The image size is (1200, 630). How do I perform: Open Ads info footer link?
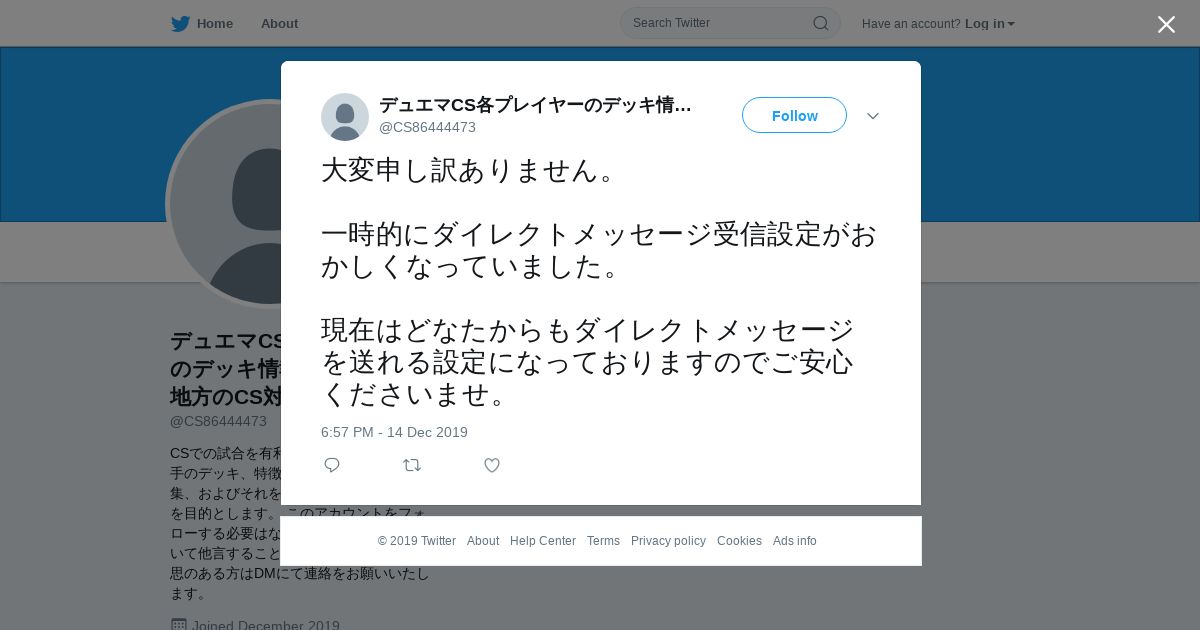coord(795,541)
